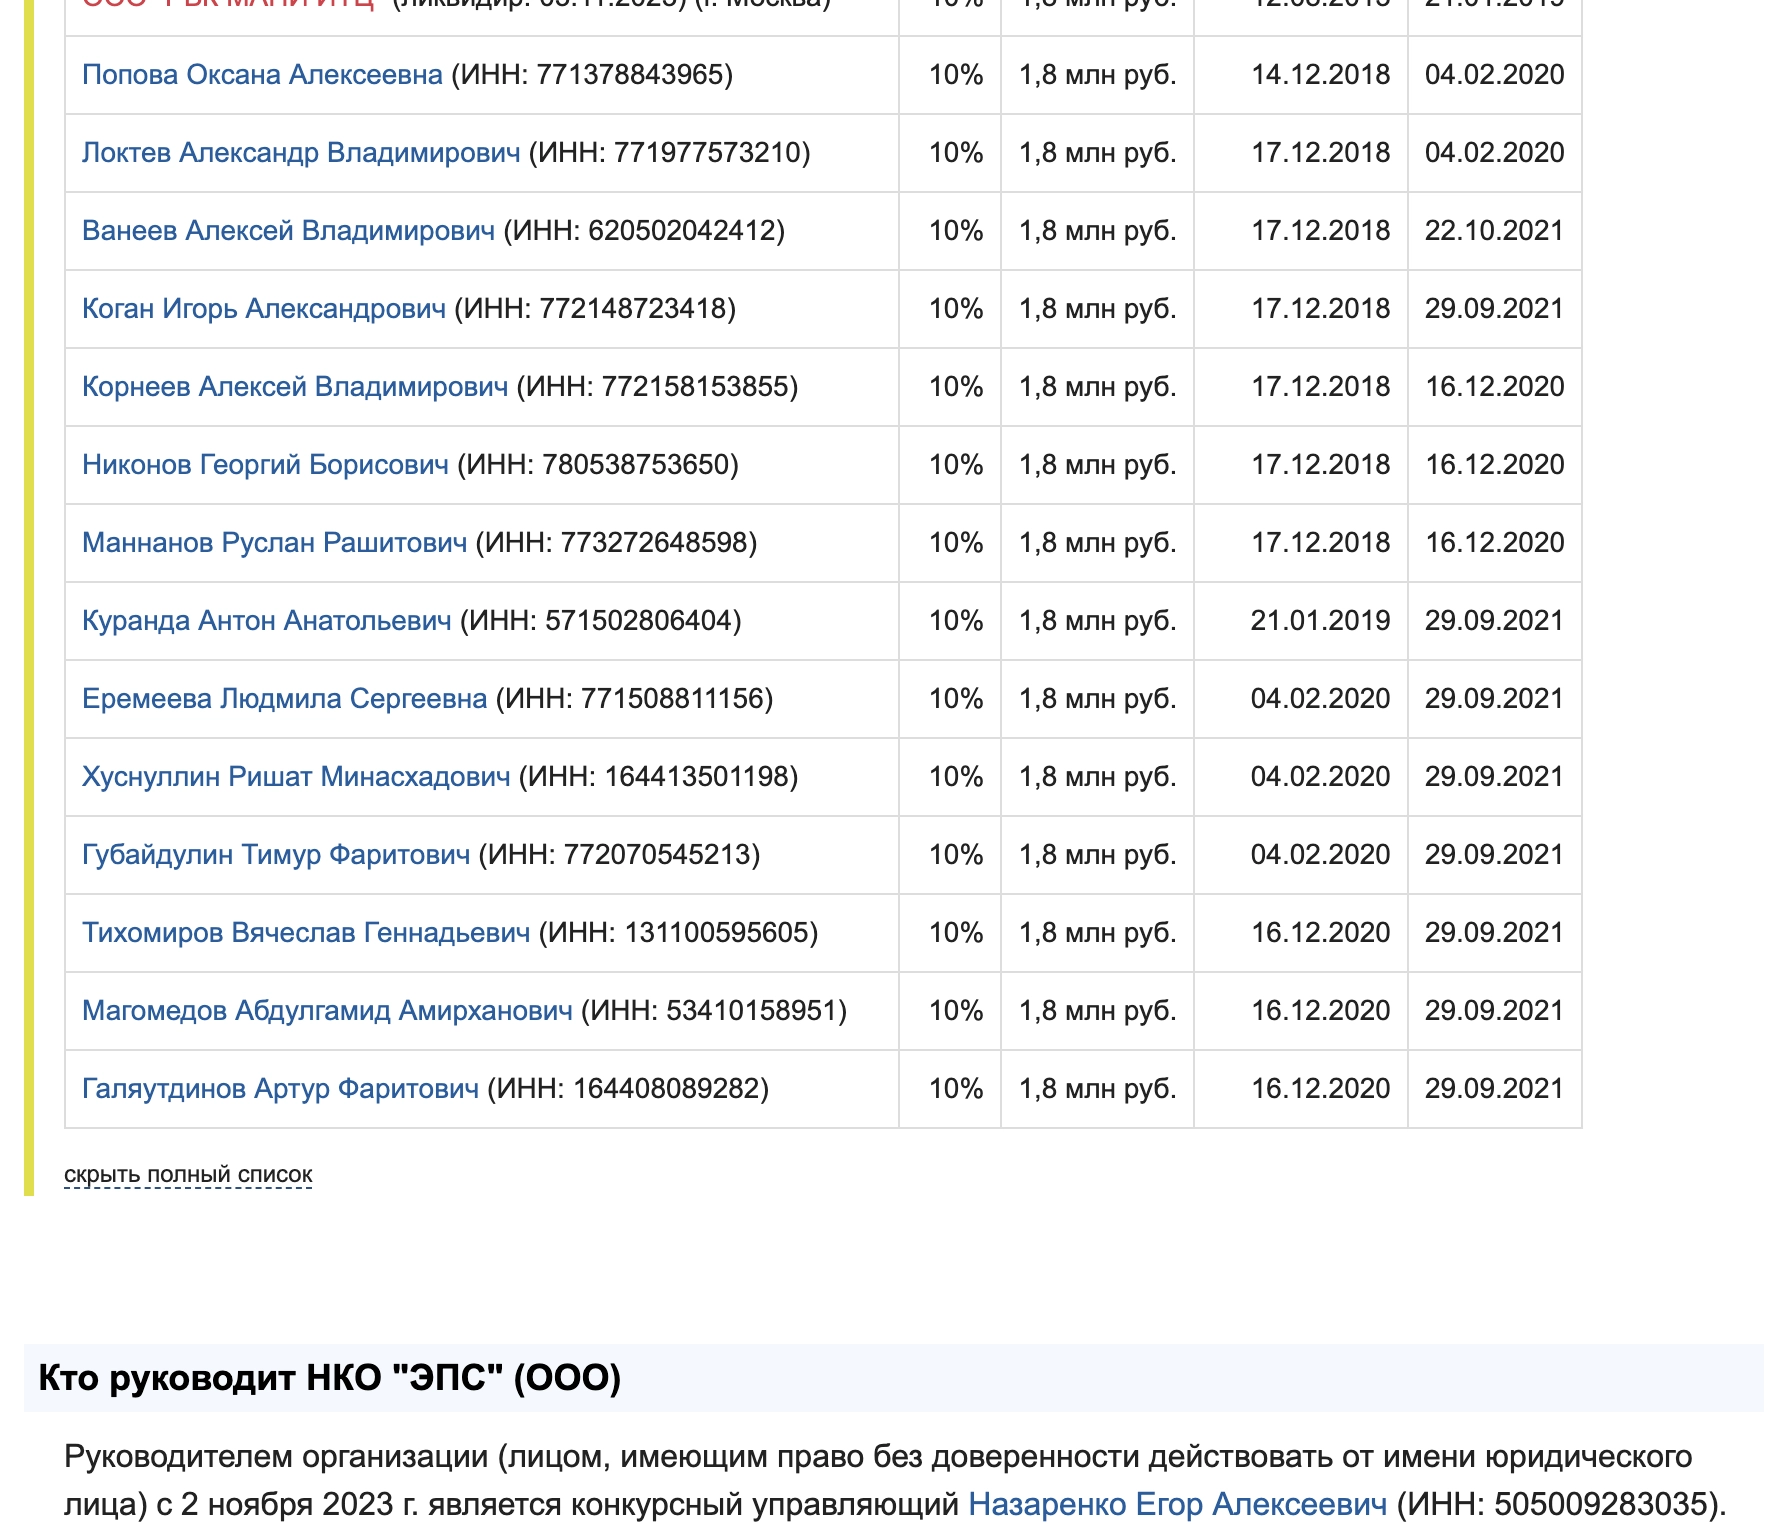Click Никонов Георгий Борисович name
This screenshot has width=1772, height=1524.
point(265,465)
